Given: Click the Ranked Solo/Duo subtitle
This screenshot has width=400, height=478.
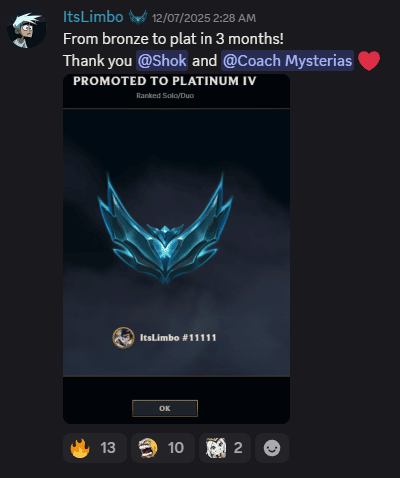Looking at the screenshot, I should tap(165, 96).
